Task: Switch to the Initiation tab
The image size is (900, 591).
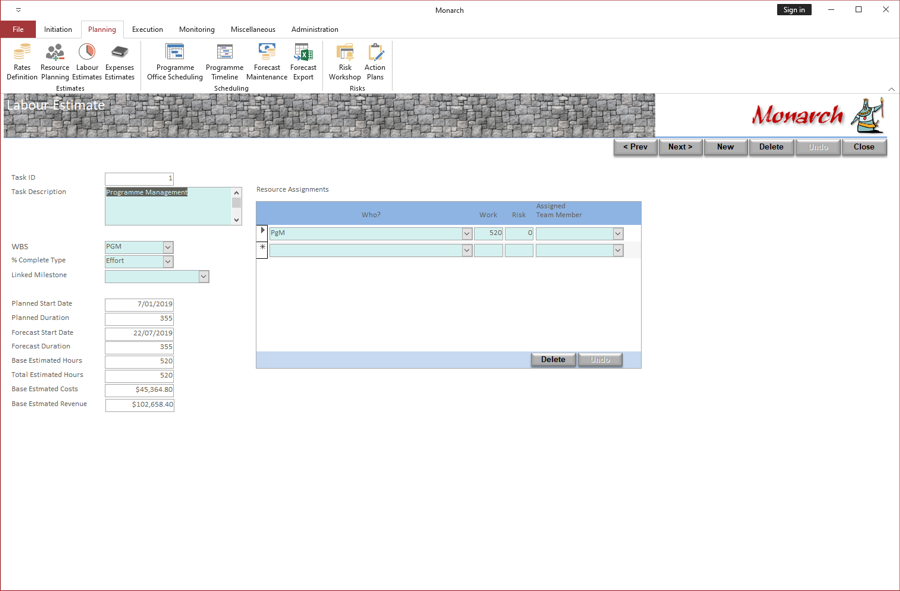Action: tap(58, 29)
